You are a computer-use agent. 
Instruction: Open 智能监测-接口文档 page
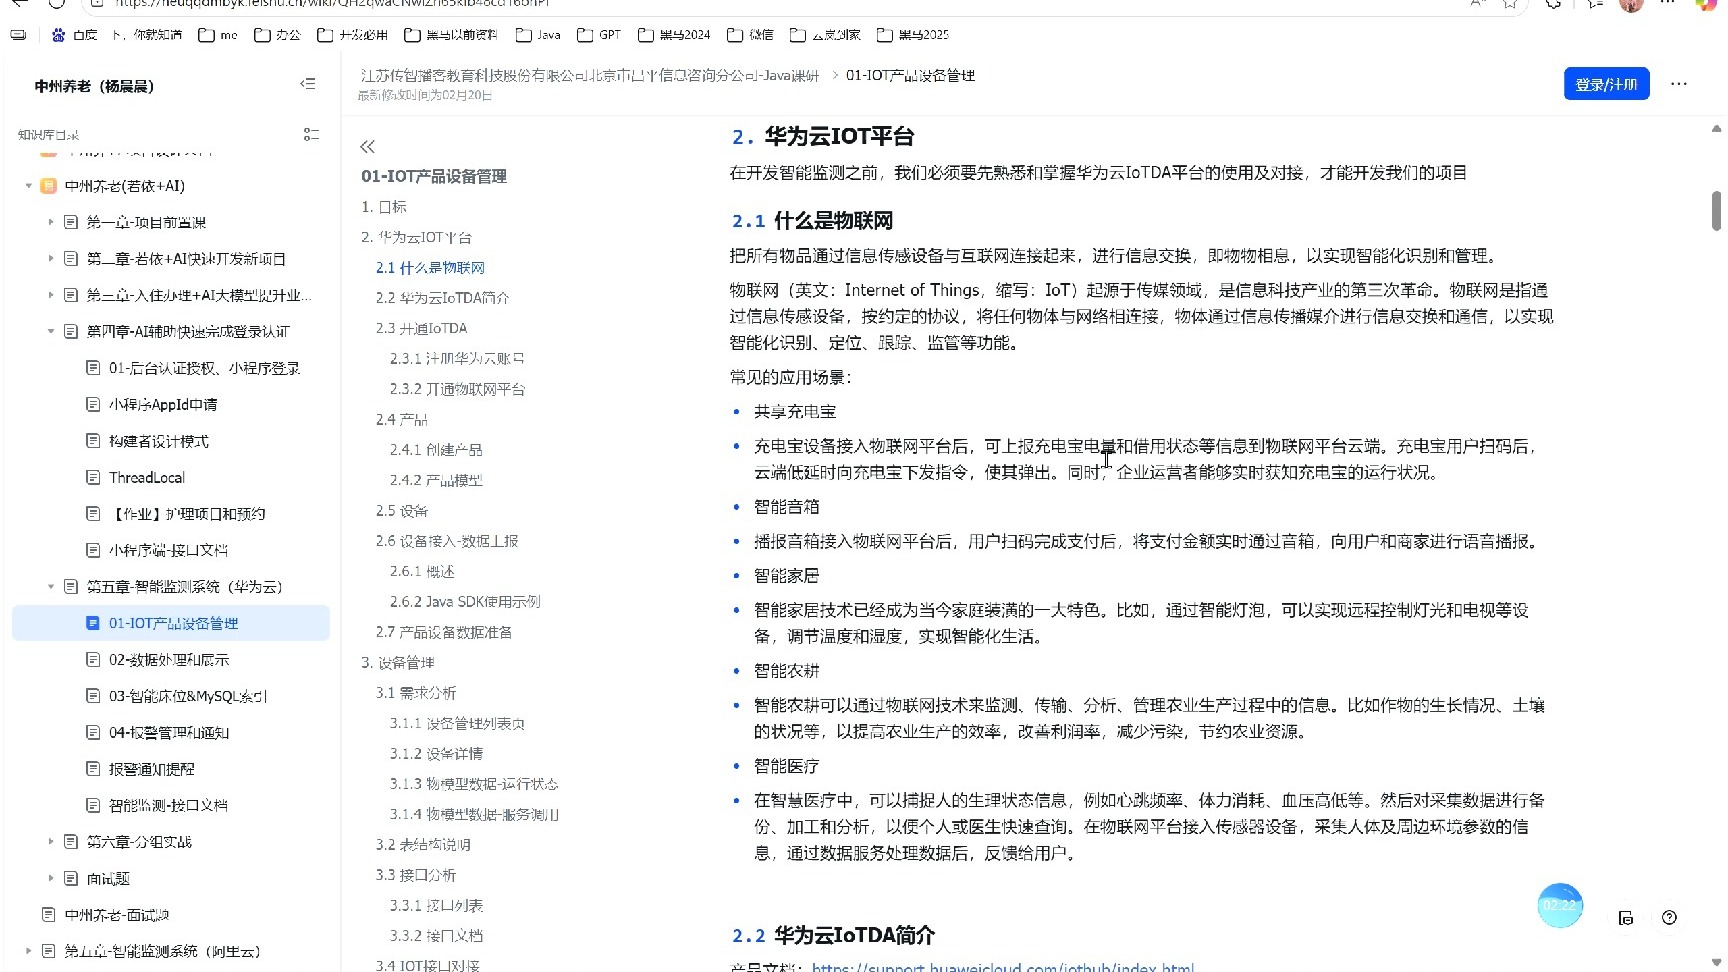pos(168,806)
